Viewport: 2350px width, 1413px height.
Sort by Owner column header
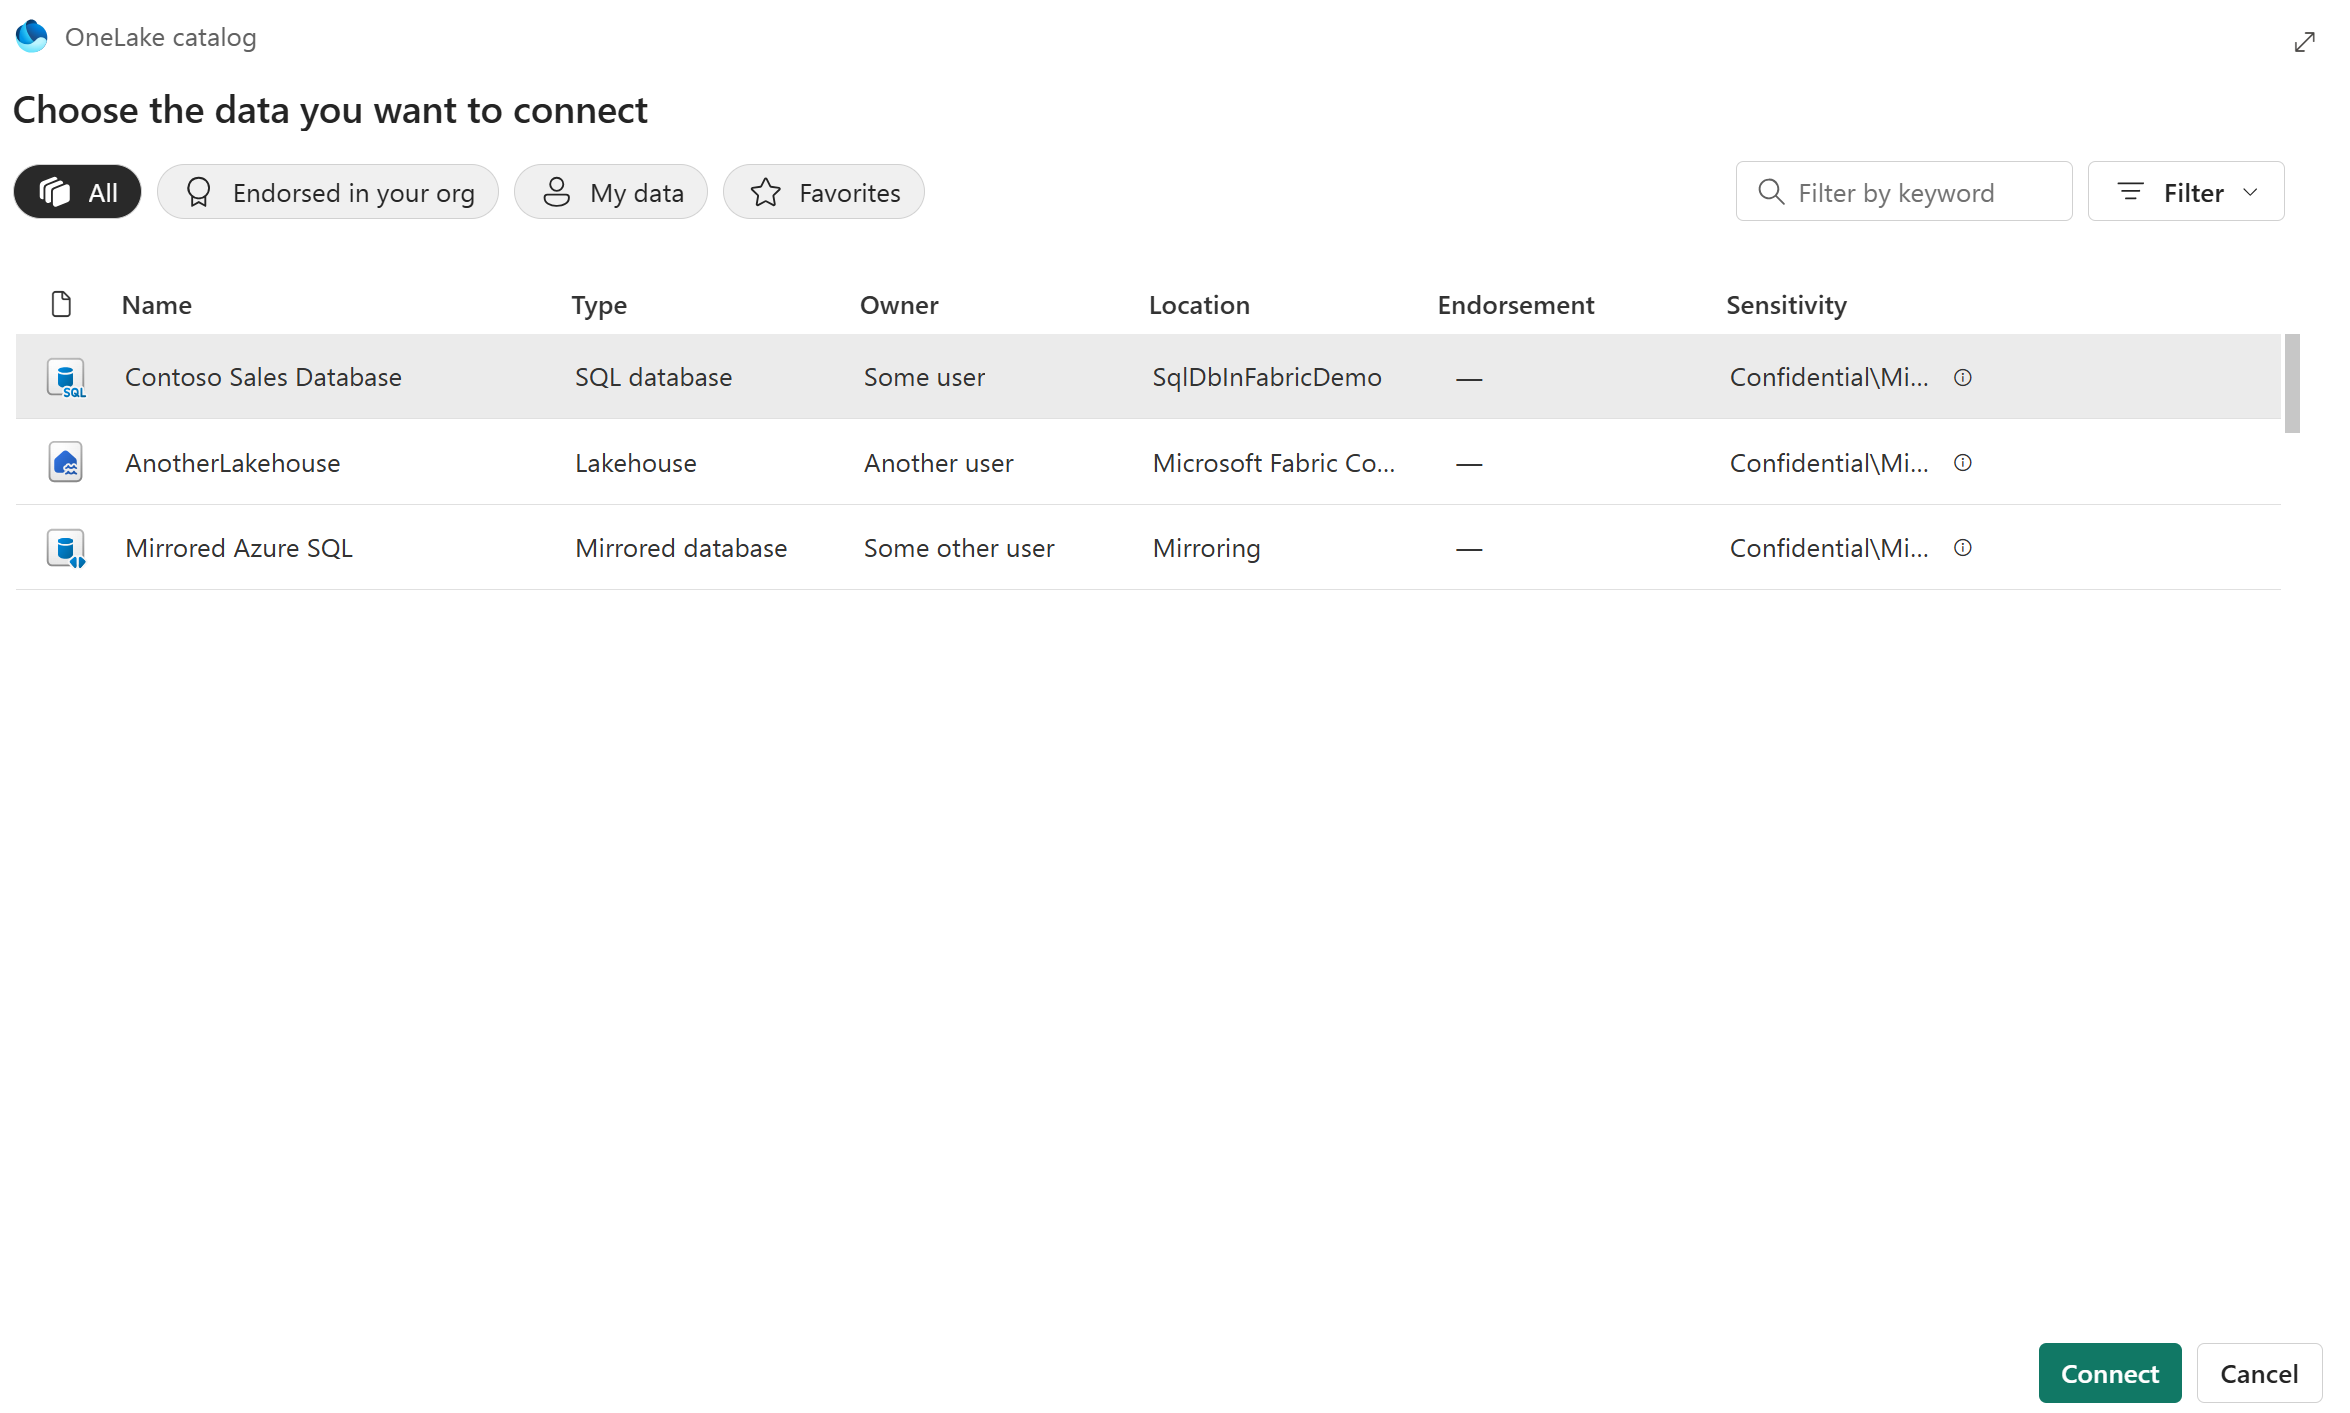(x=899, y=305)
